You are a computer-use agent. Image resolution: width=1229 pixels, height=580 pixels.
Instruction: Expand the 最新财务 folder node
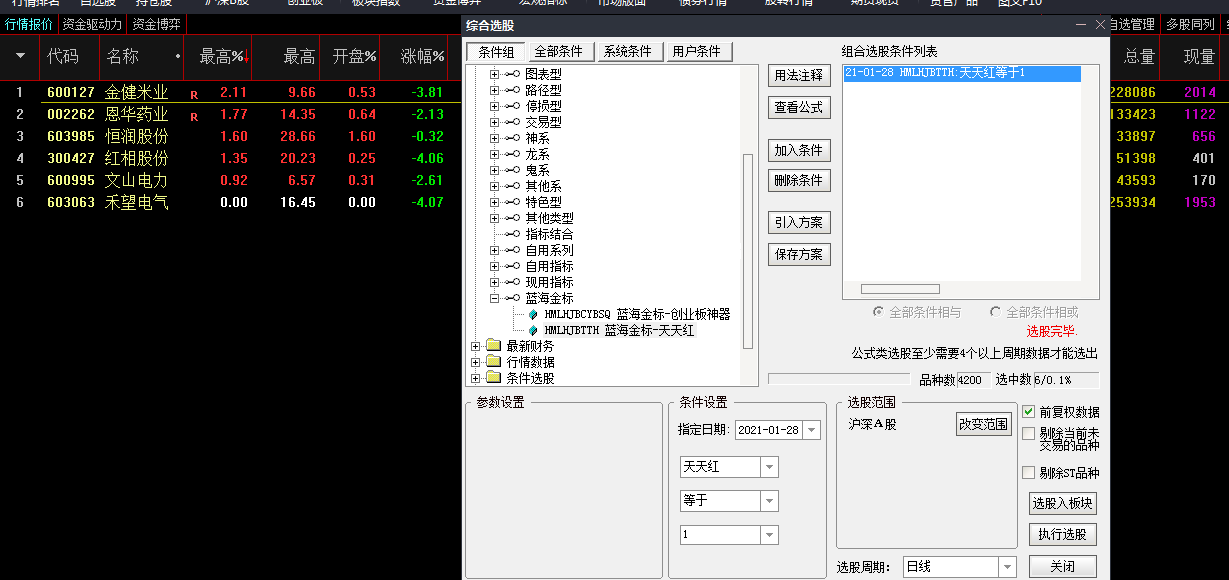point(474,346)
